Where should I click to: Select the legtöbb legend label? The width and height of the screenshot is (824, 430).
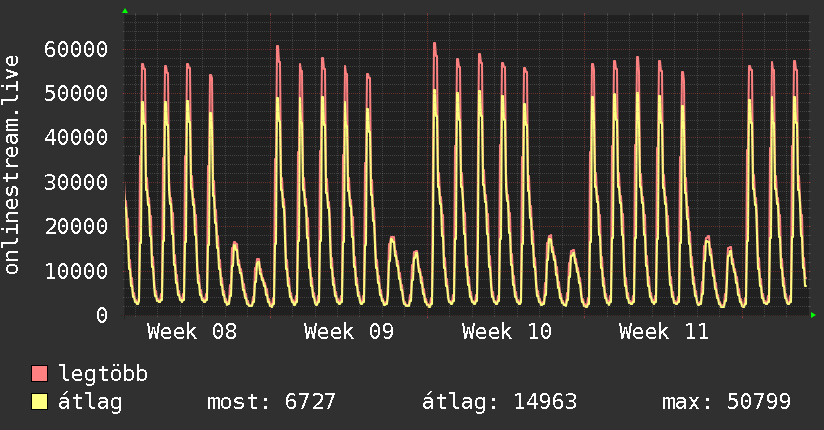pyautogui.click(x=103, y=374)
